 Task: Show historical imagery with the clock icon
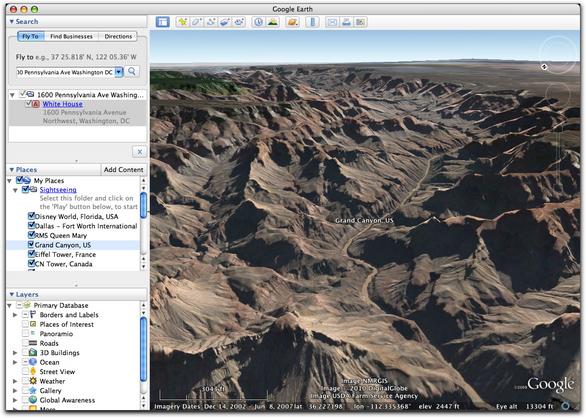tap(258, 22)
